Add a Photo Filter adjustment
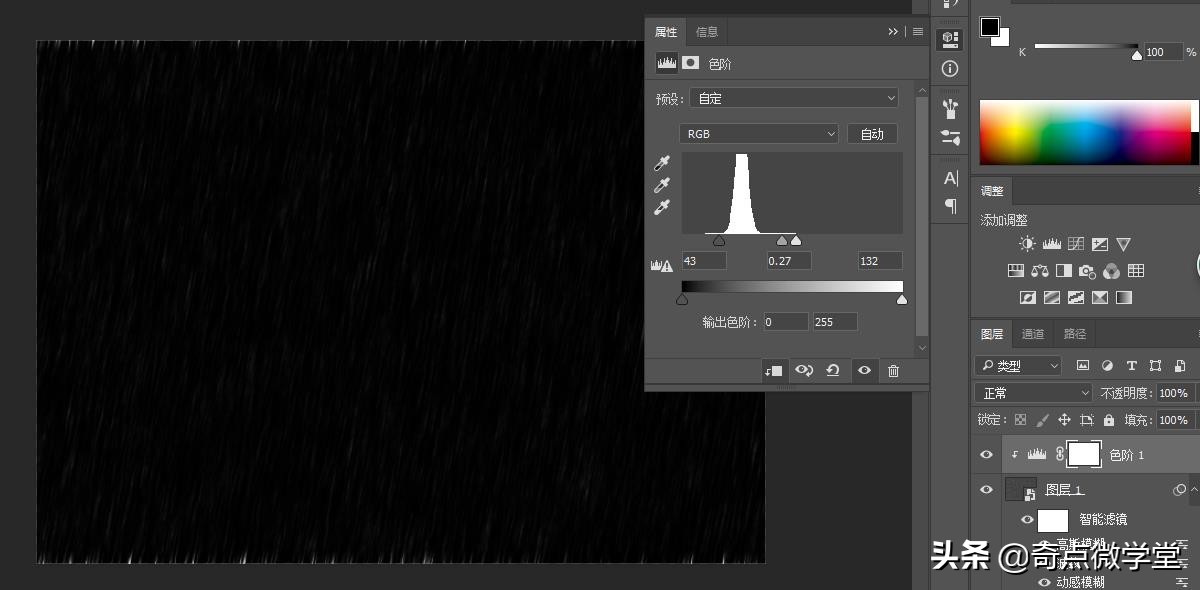Screen dimensions: 1200x590 [1087, 271]
